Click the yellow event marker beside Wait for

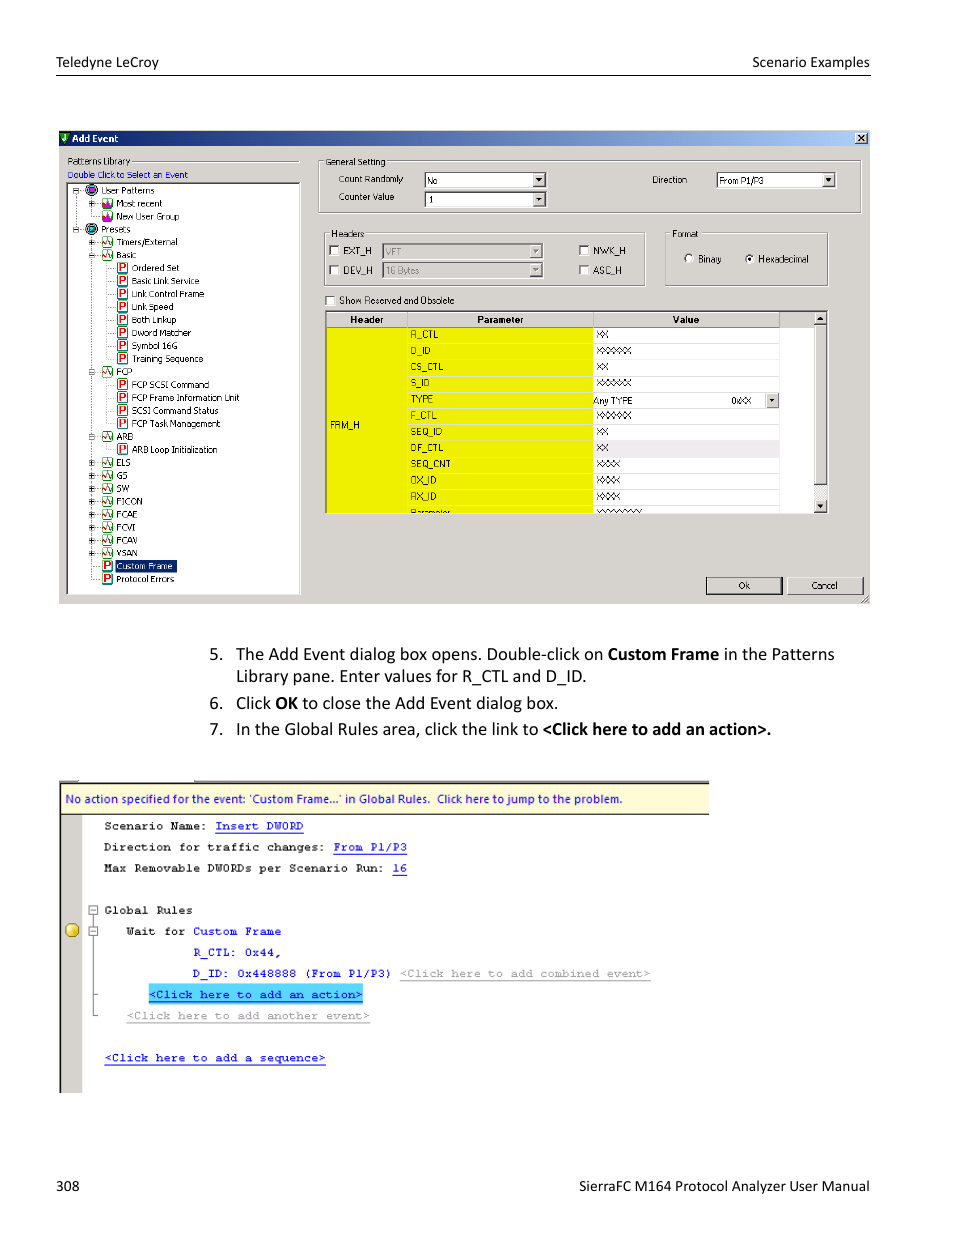(x=72, y=931)
